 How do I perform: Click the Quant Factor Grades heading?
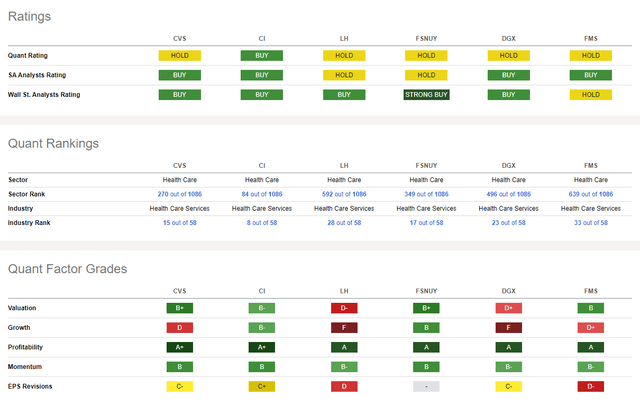click(x=67, y=269)
